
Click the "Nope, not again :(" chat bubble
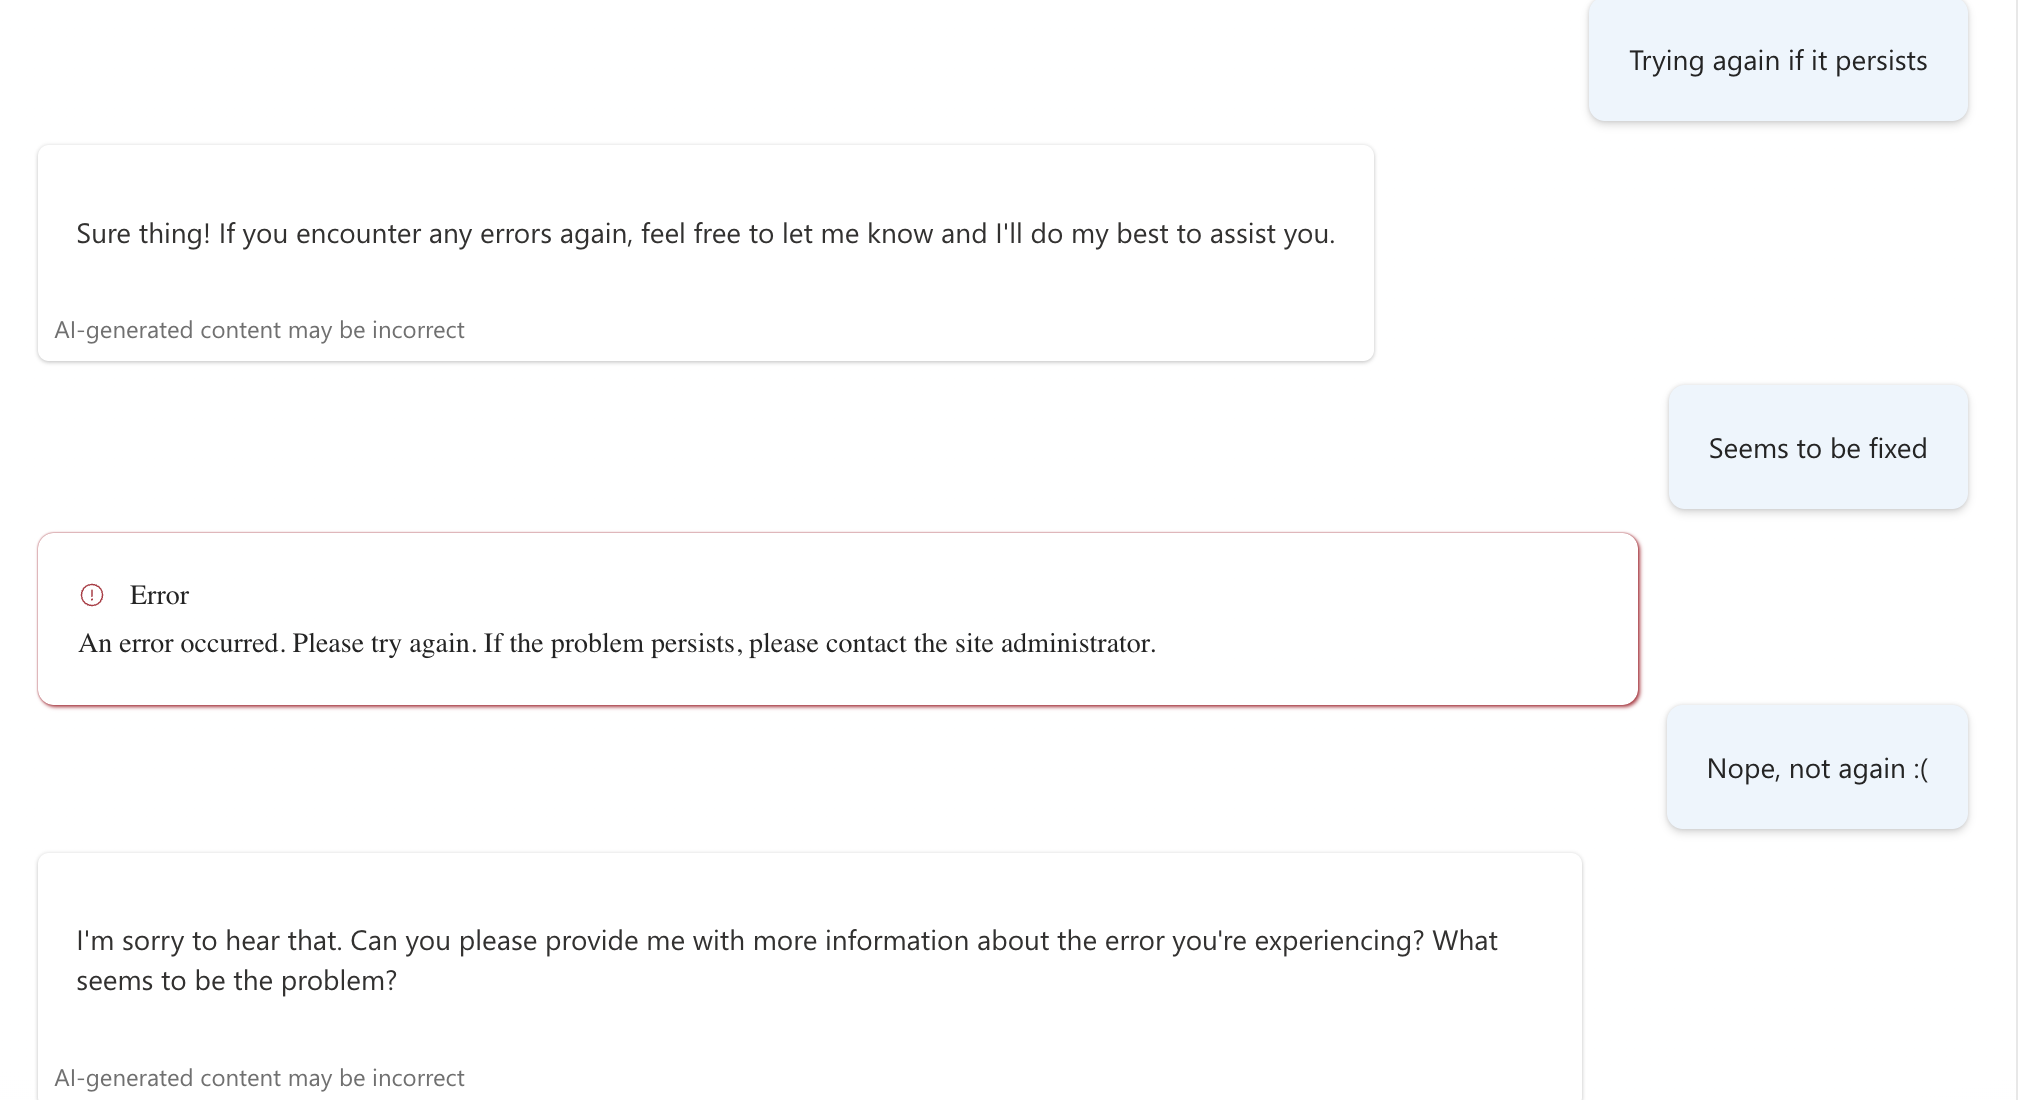tap(1815, 767)
